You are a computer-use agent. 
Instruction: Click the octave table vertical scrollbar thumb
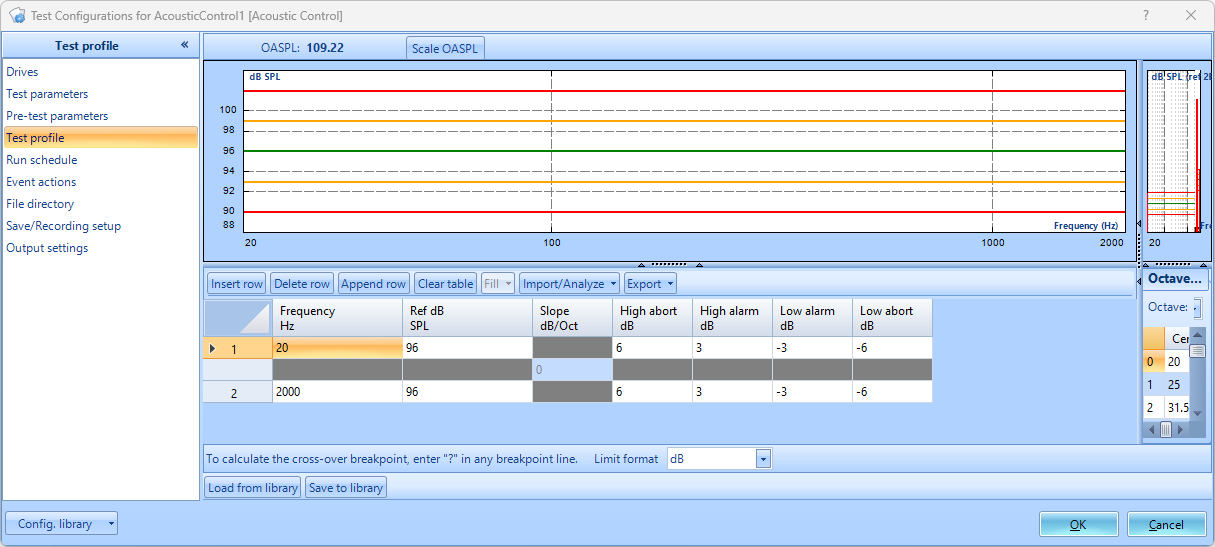[1197, 351]
